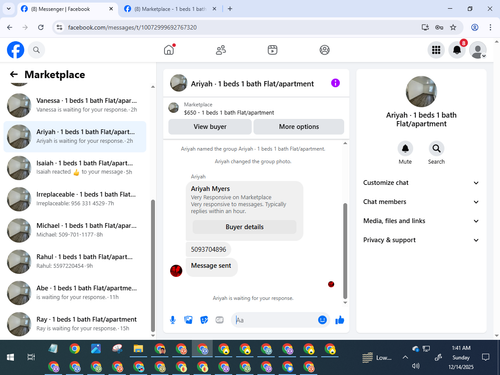Open Vanessa conversation in the list
500x375 pixels.
coord(75,105)
